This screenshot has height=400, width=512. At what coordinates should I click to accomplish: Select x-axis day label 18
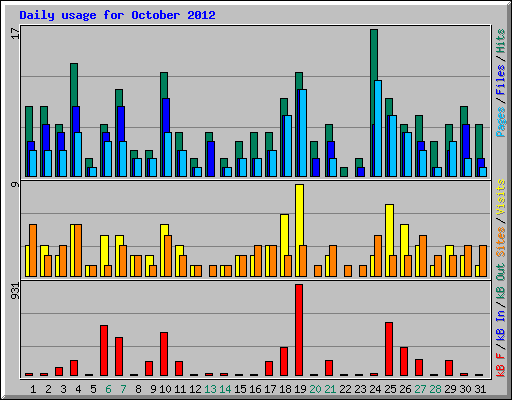coord(285,389)
